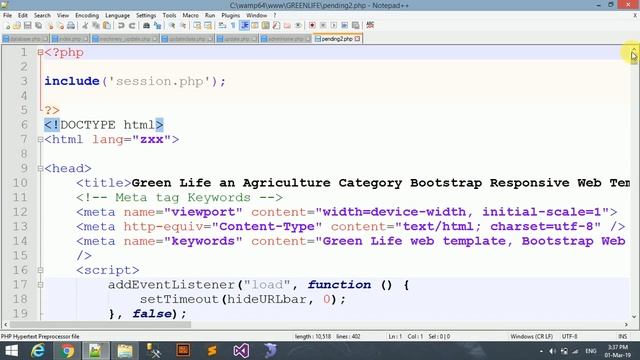The image size is (640, 360).
Task: Open the Settings menu
Action: [x=146, y=15]
